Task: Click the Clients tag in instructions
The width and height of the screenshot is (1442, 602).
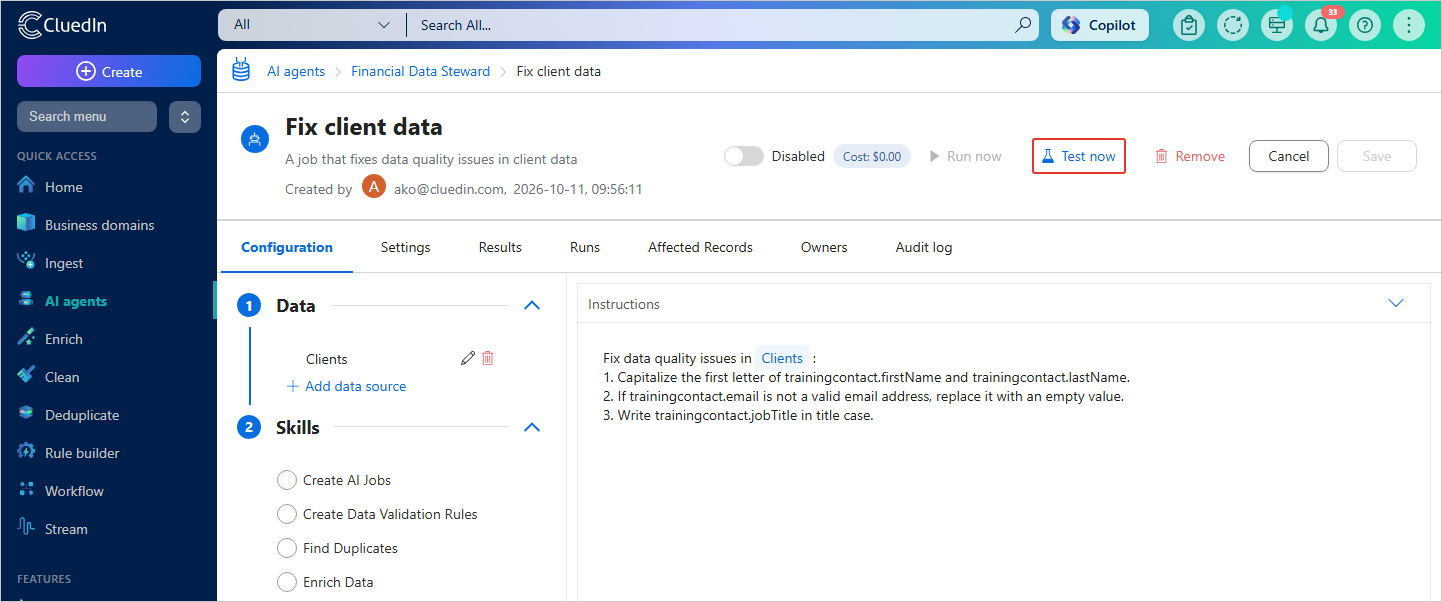Action: coord(782,358)
